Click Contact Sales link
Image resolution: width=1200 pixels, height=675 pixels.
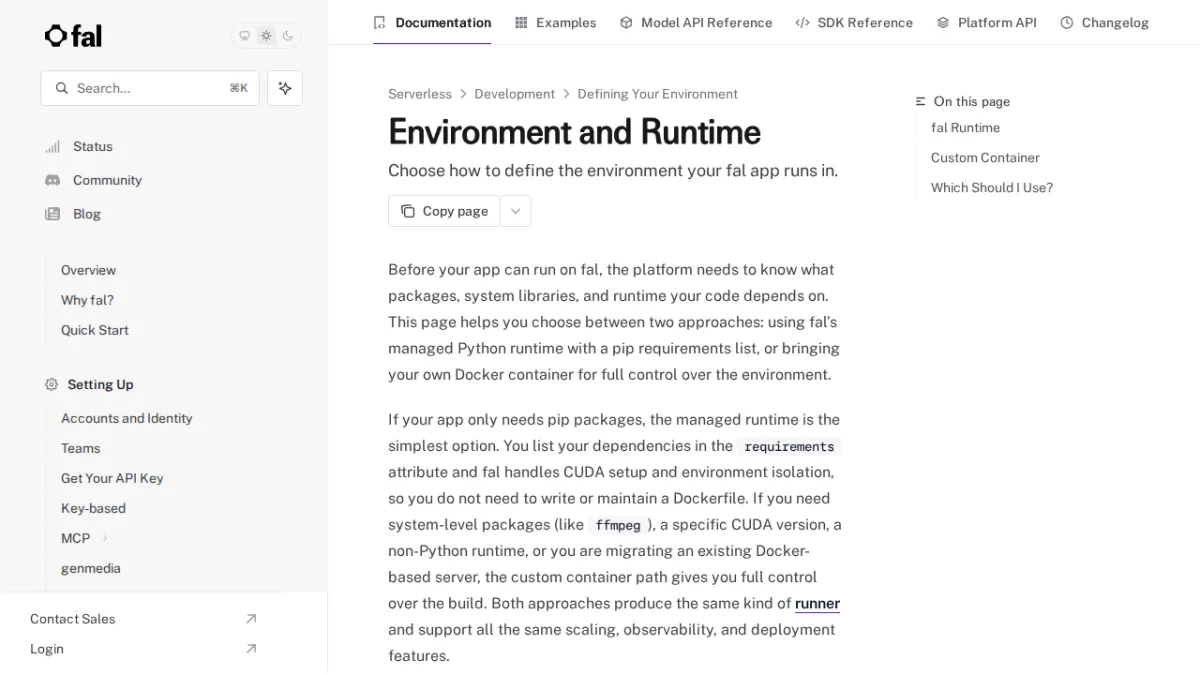[72, 619]
